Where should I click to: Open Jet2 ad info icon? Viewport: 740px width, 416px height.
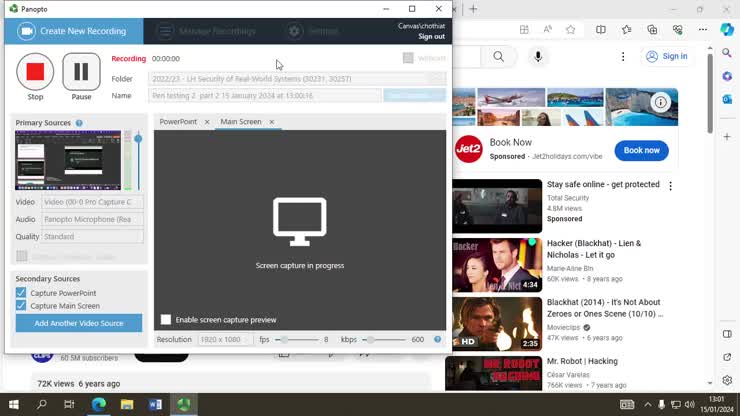[x=660, y=102]
